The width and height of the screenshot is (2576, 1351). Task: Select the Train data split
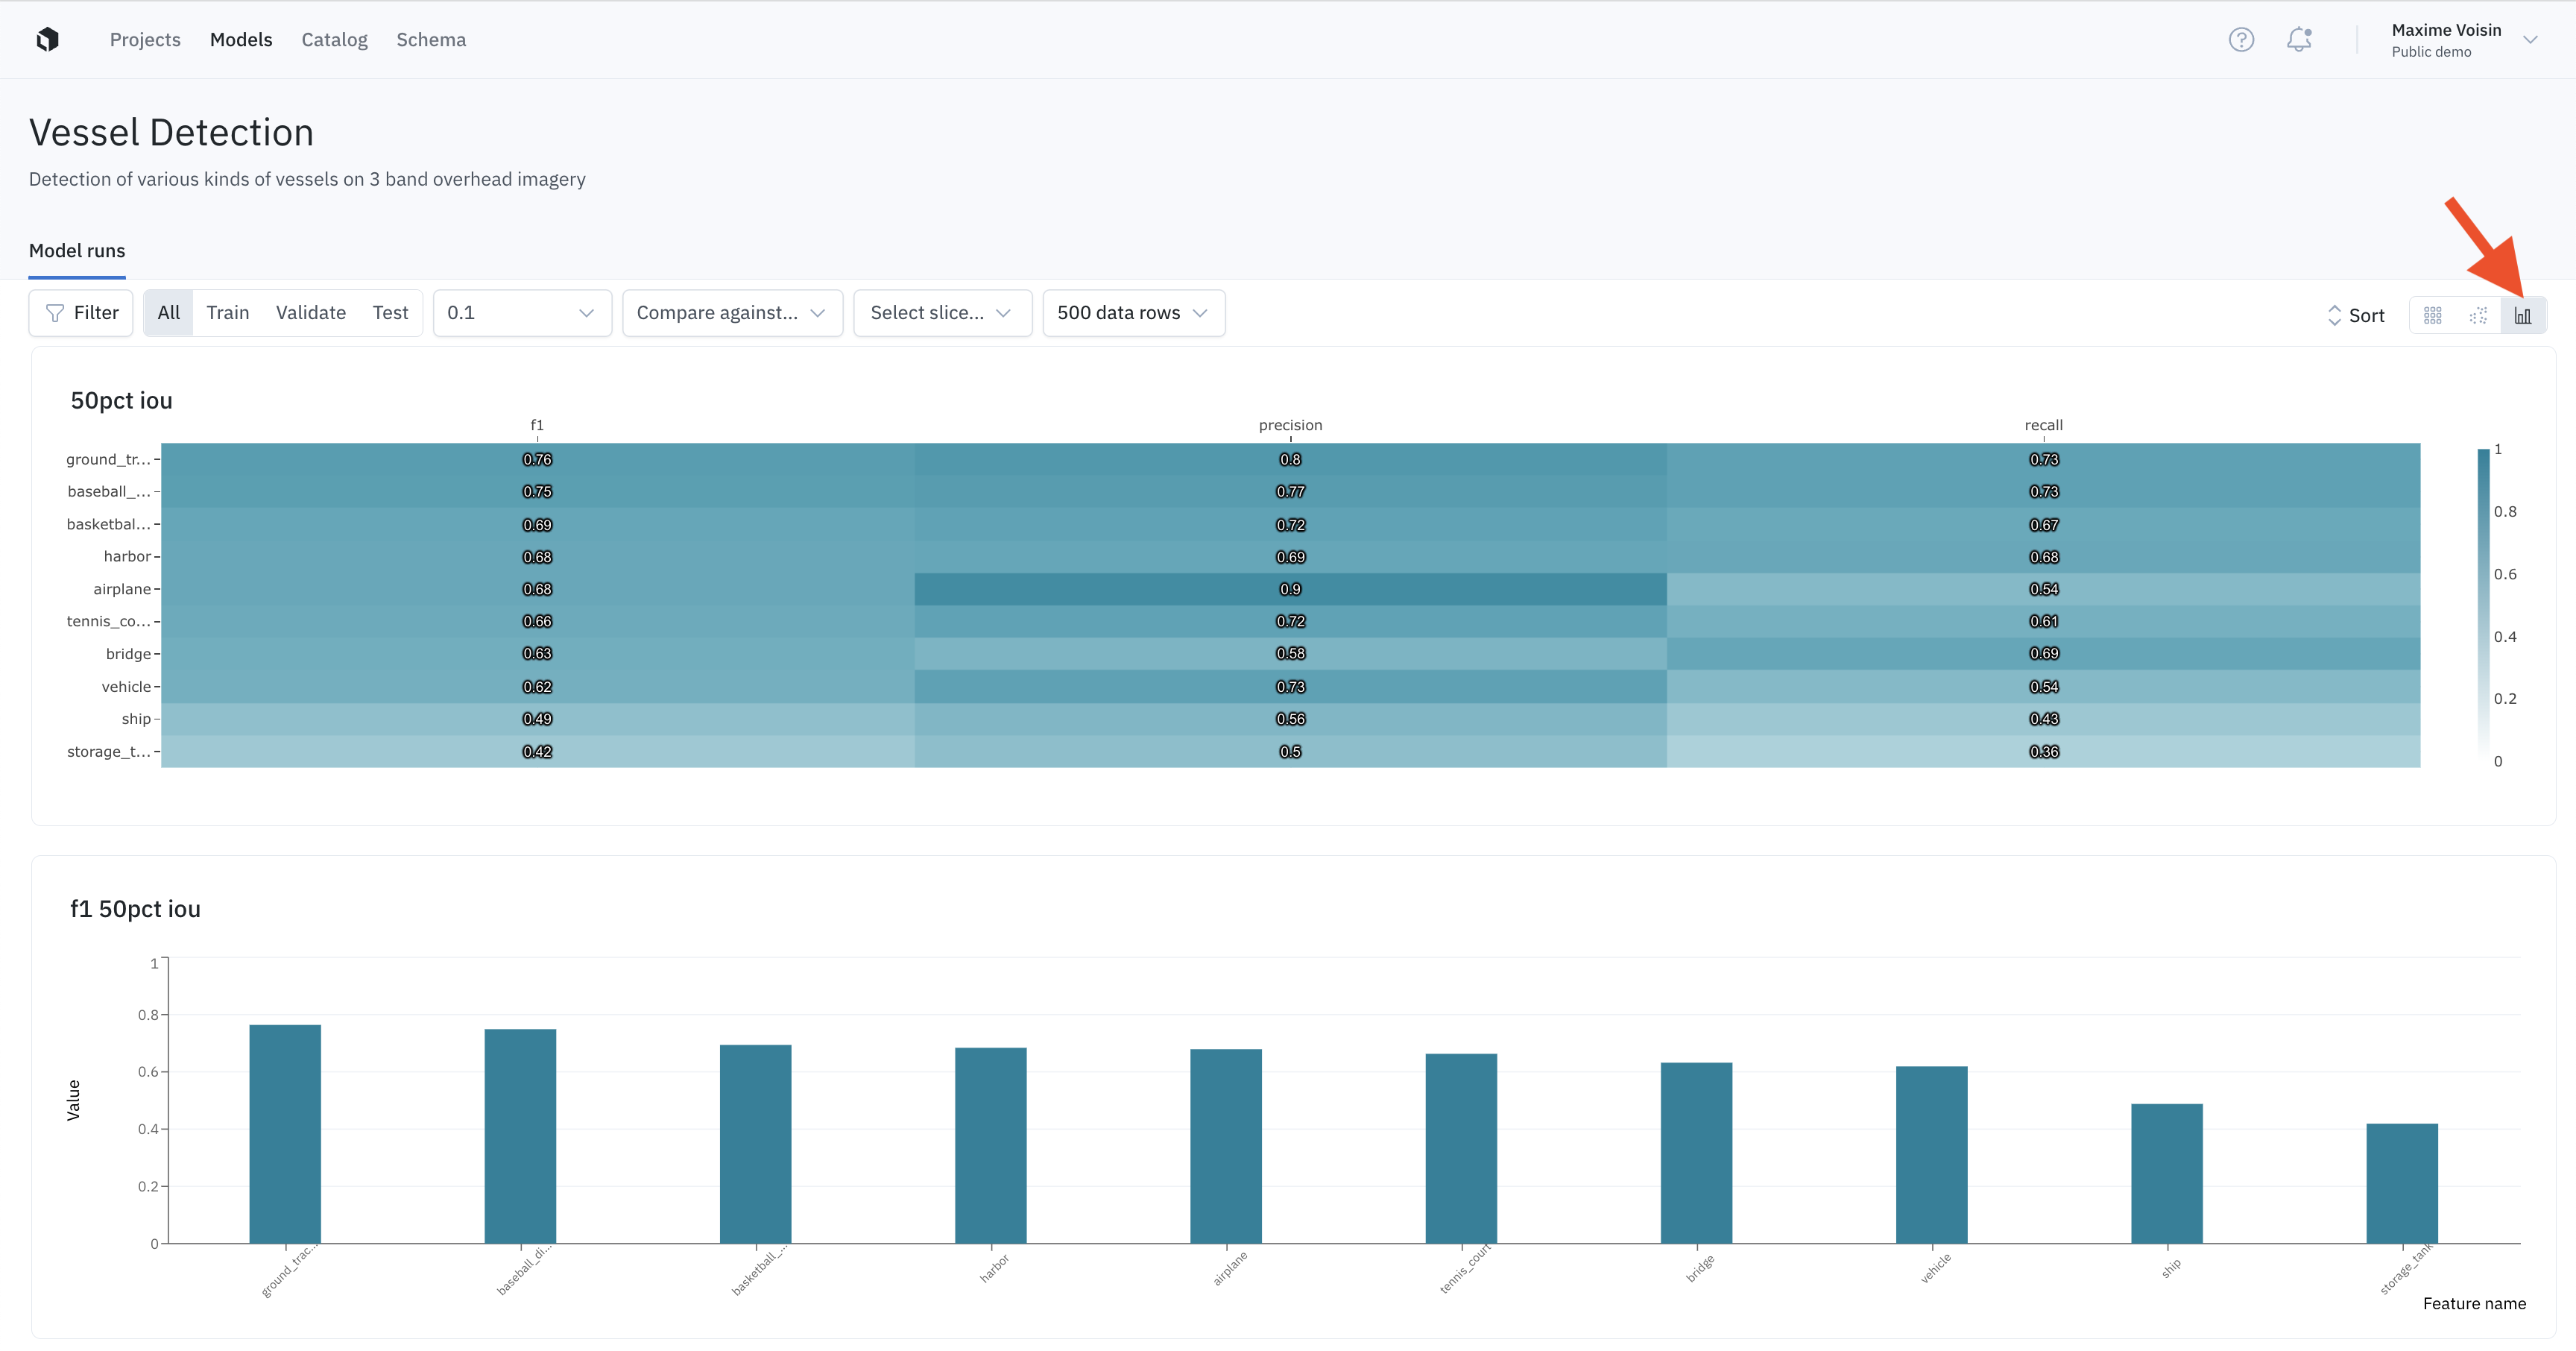pyautogui.click(x=227, y=313)
